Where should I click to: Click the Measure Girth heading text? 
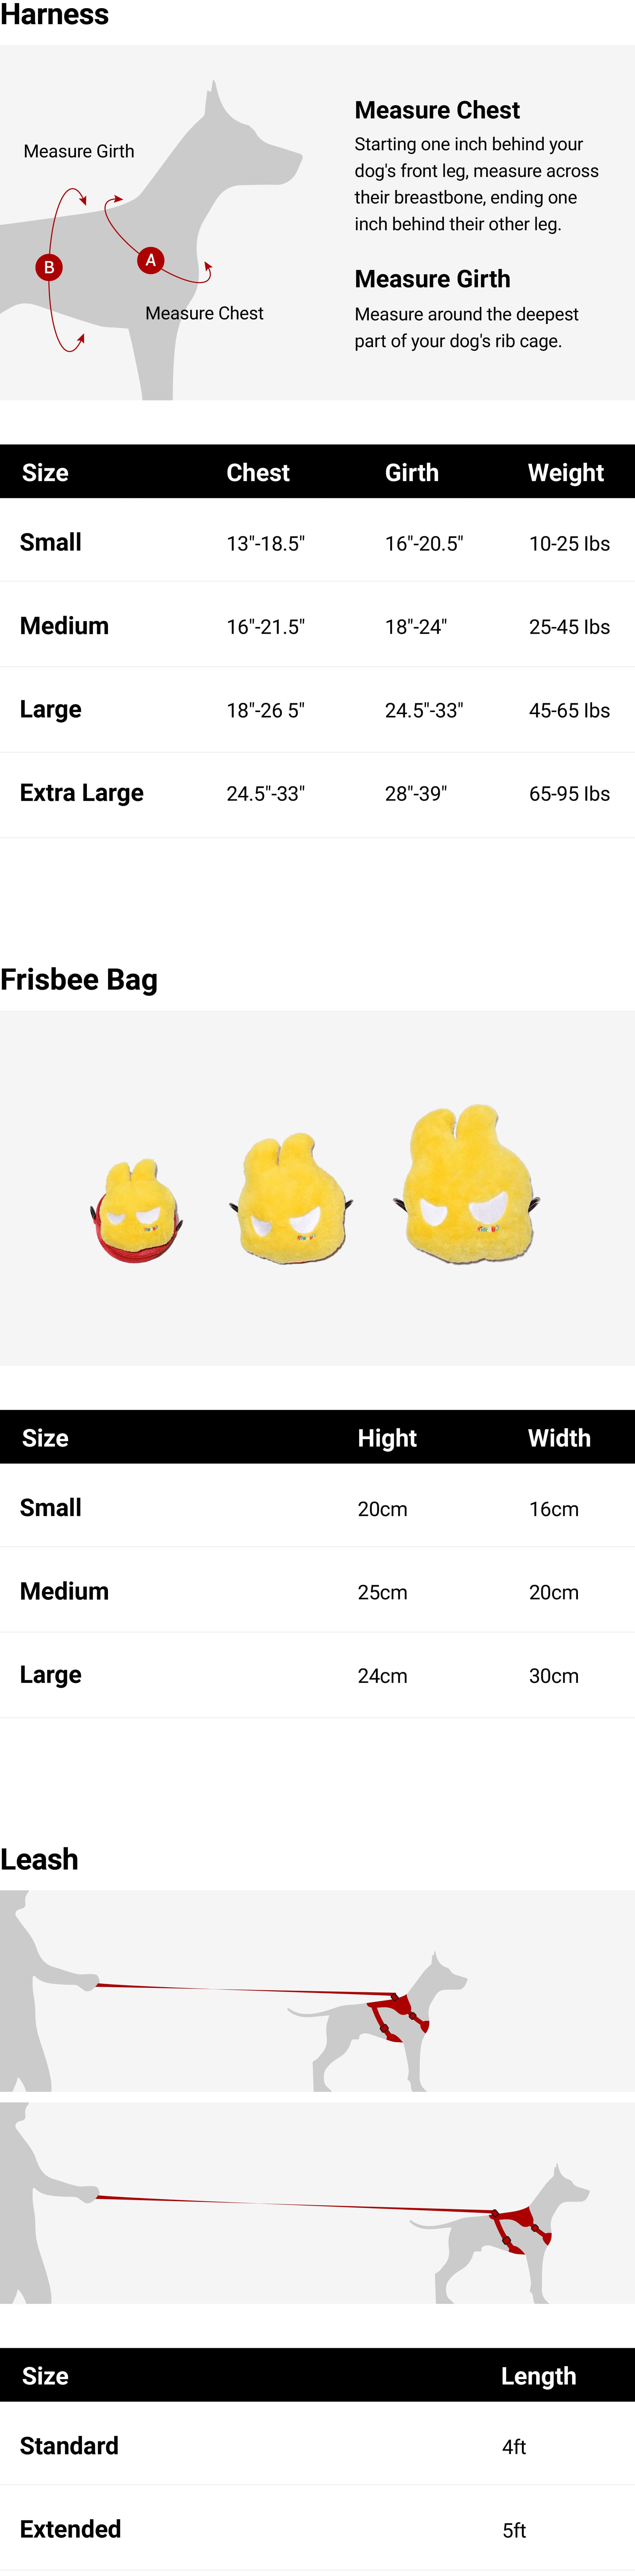click(x=432, y=279)
